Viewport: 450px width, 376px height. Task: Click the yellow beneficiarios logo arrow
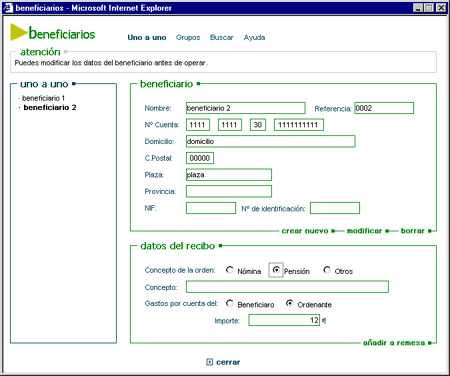(x=18, y=32)
